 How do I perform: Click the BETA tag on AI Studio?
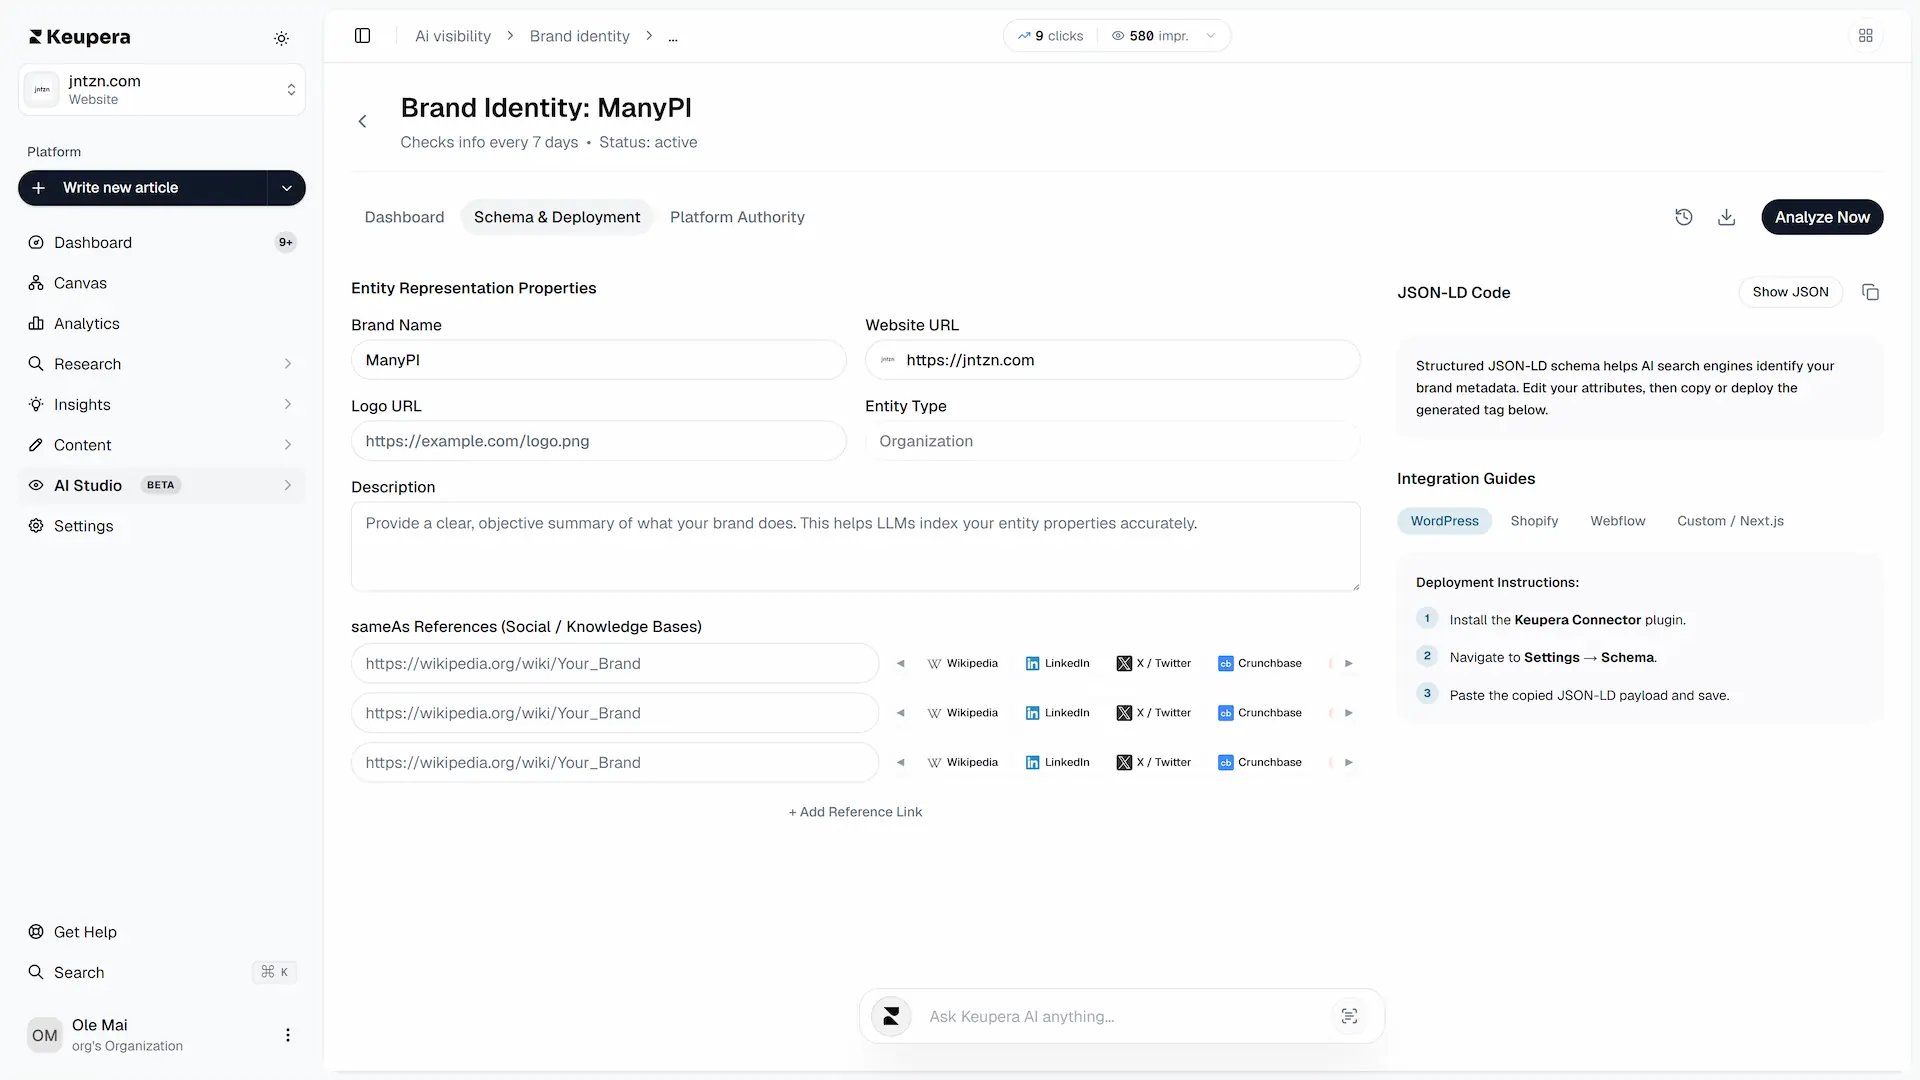[160, 485]
